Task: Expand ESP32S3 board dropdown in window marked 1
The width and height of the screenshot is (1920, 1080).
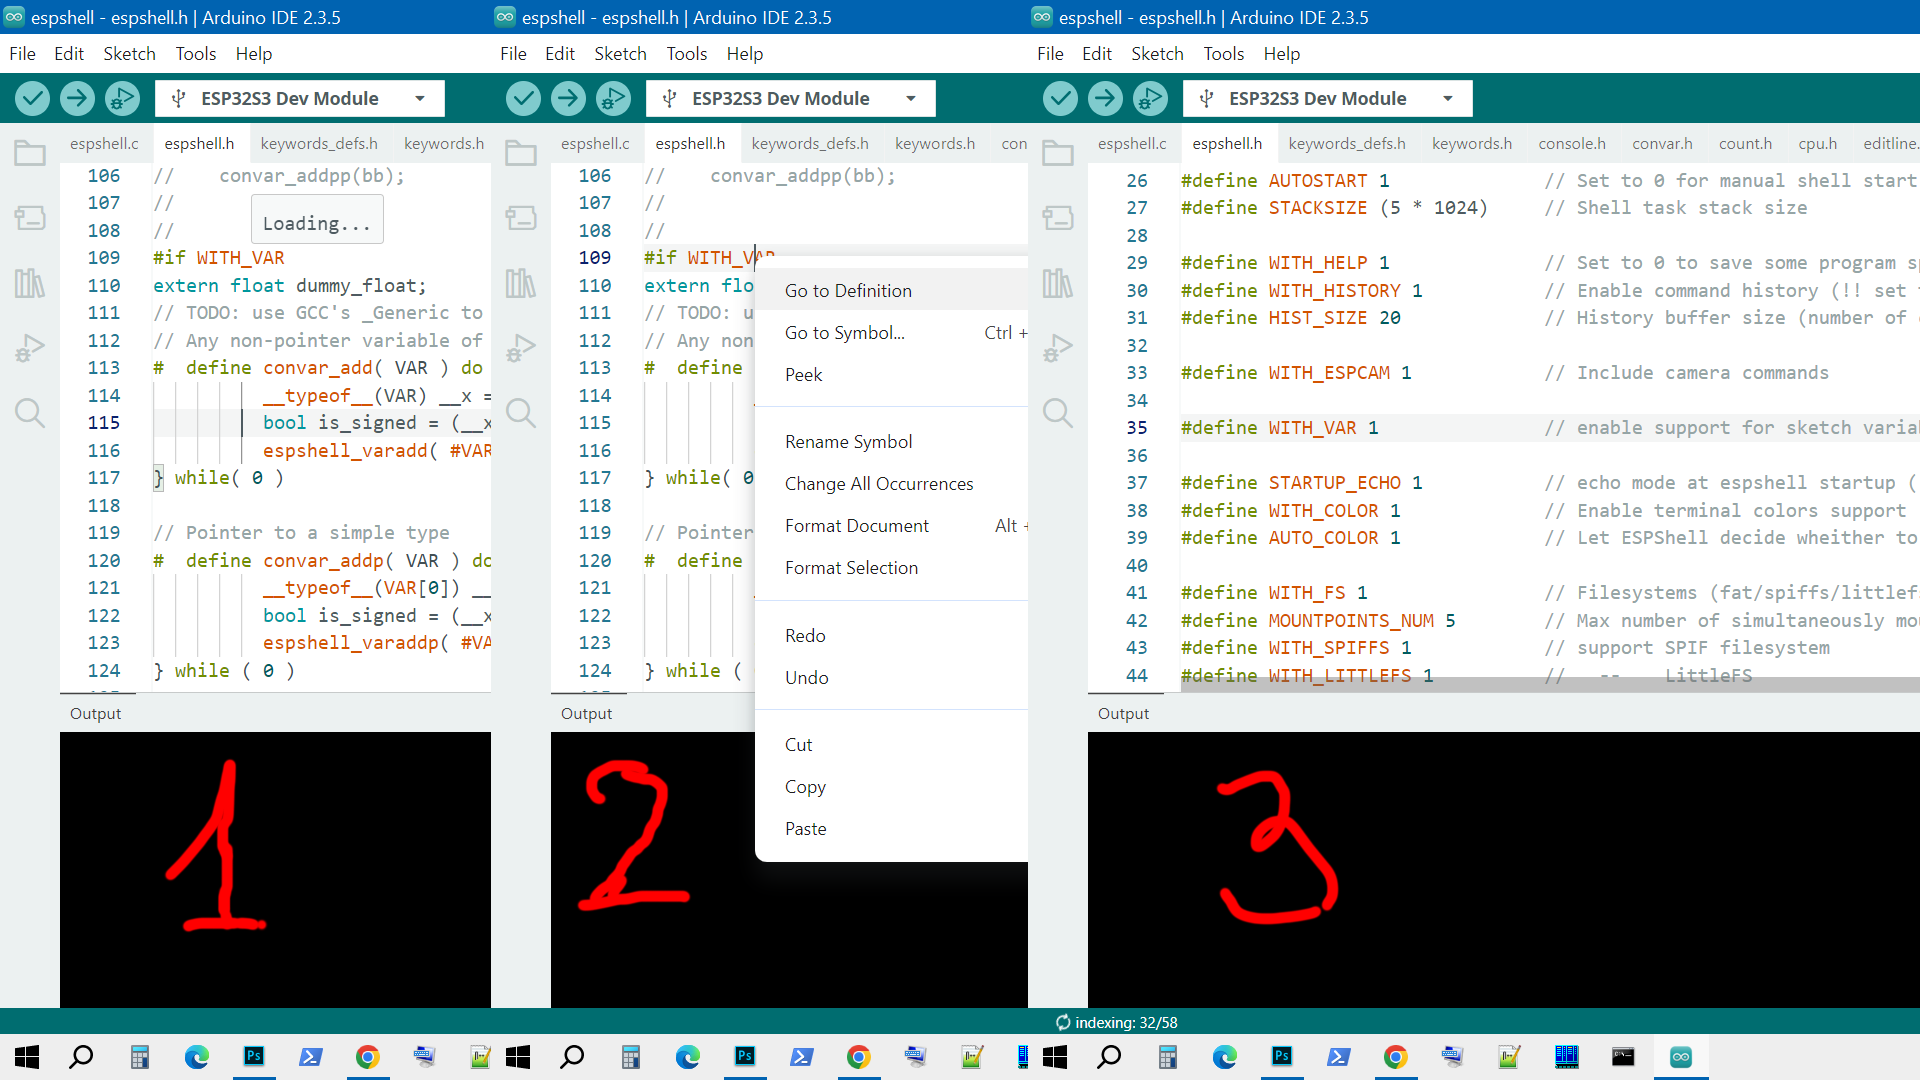Action: click(x=420, y=98)
